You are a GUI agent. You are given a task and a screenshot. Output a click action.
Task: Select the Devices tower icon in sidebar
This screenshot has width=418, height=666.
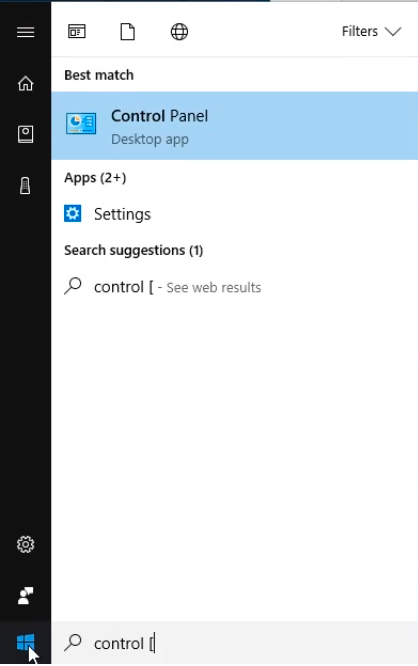tap(25, 186)
